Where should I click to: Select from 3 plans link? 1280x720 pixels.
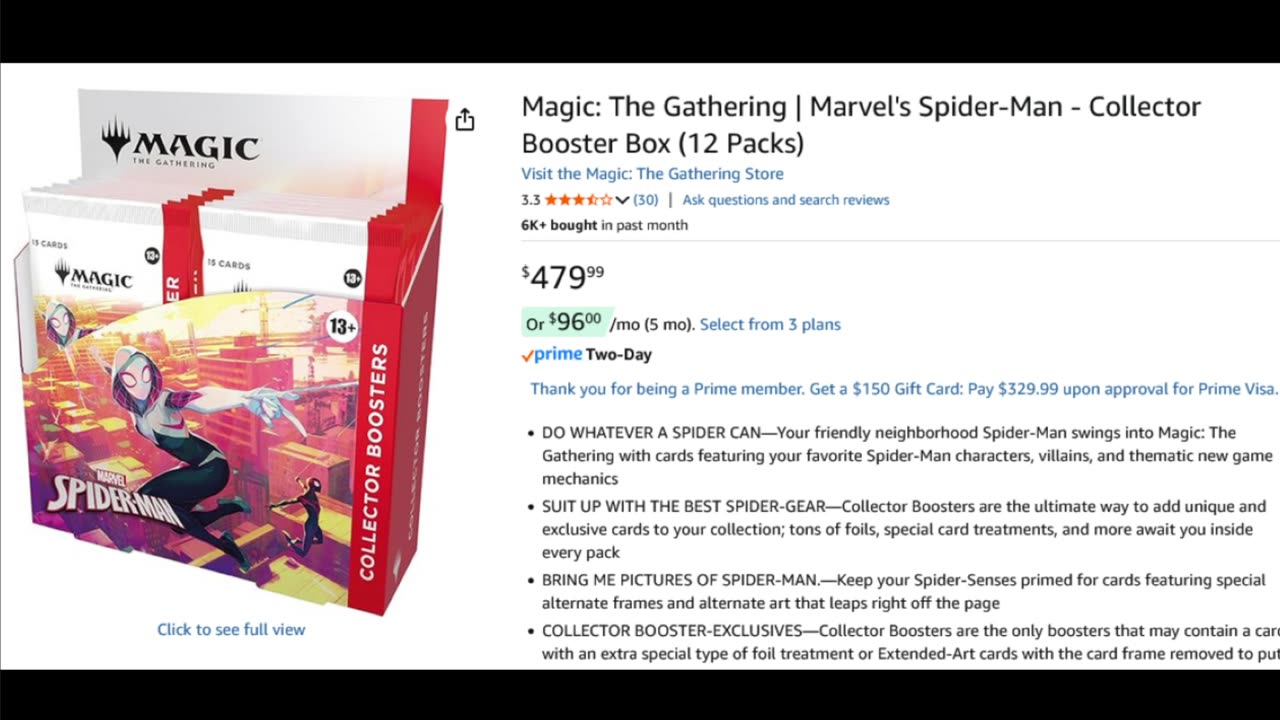(x=770, y=324)
